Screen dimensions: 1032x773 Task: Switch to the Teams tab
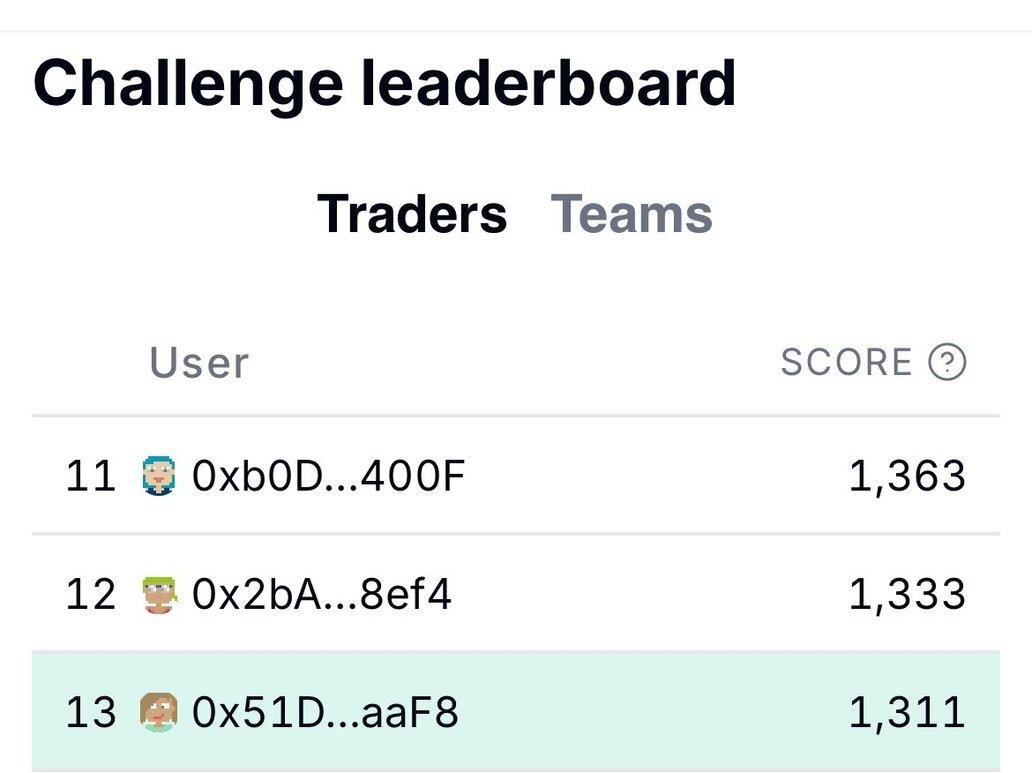click(x=631, y=214)
